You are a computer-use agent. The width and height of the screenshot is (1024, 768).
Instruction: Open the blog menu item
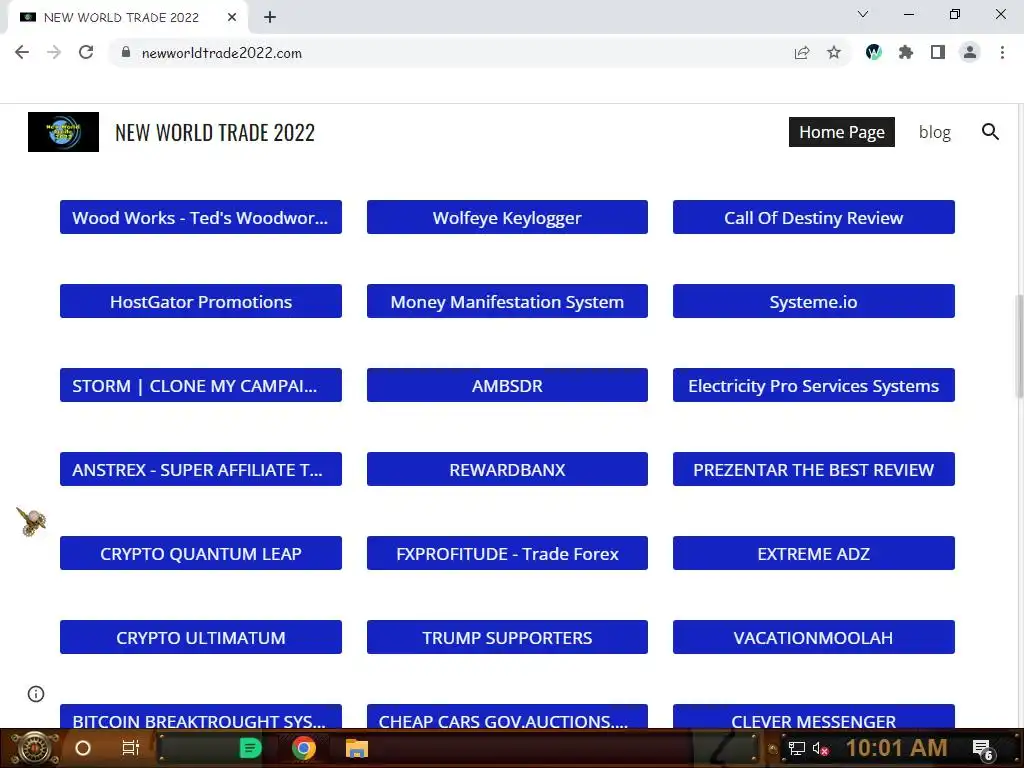[935, 132]
